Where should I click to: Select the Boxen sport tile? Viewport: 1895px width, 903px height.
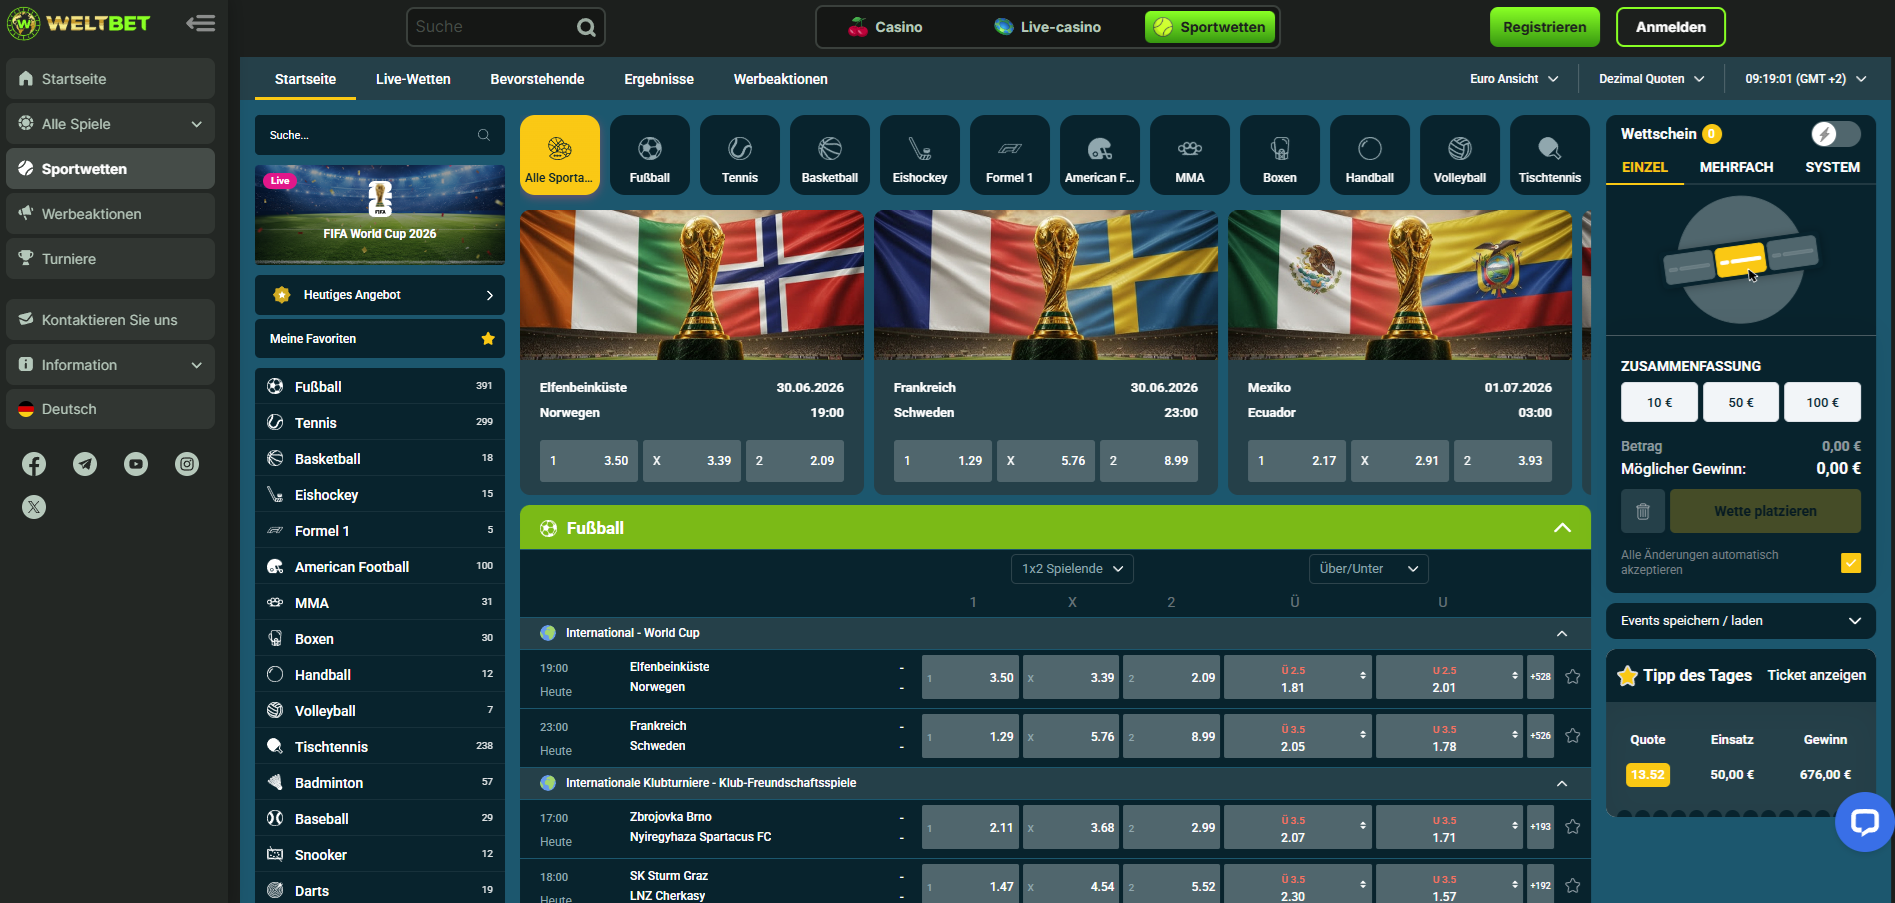point(1280,155)
